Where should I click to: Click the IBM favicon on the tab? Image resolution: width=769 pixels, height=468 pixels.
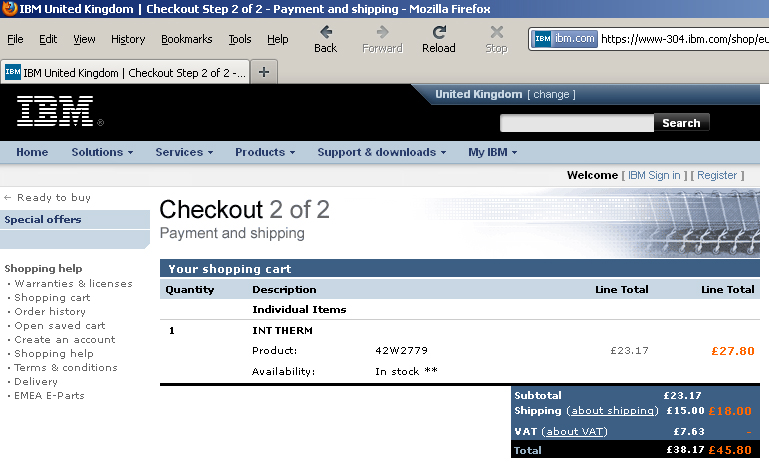[x=13, y=72]
